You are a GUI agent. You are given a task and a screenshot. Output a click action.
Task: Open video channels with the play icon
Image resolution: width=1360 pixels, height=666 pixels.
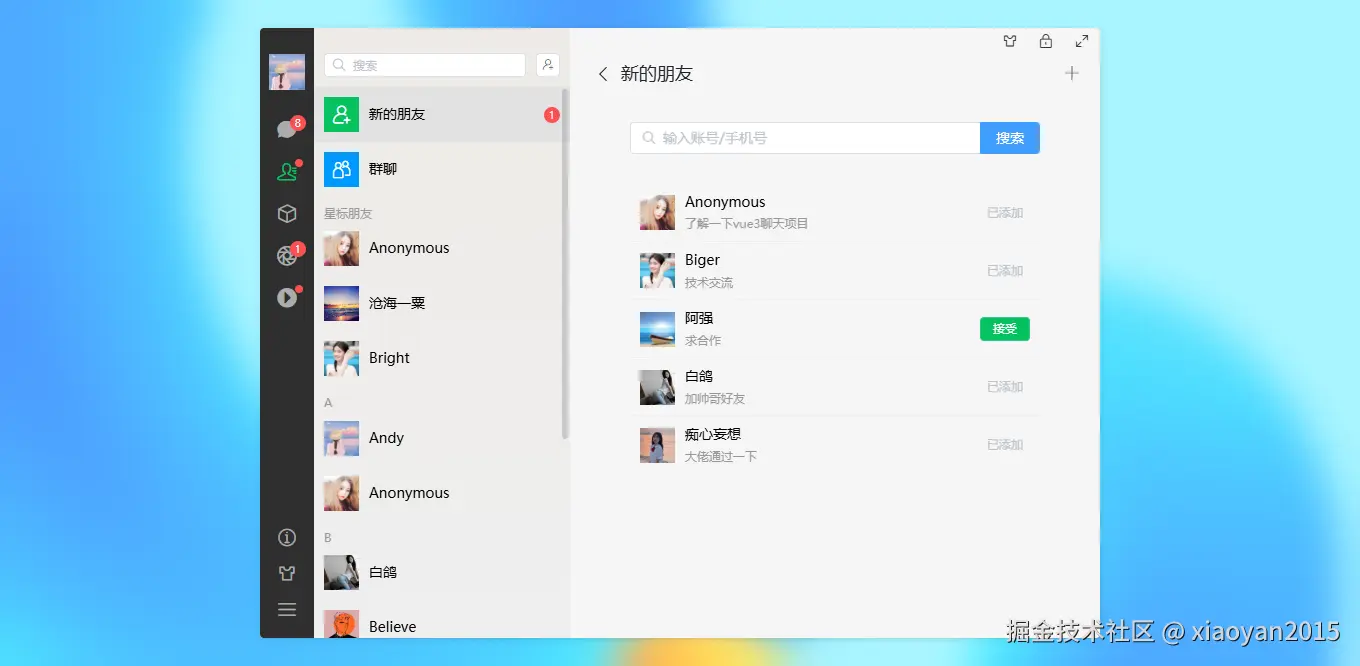pos(287,297)
